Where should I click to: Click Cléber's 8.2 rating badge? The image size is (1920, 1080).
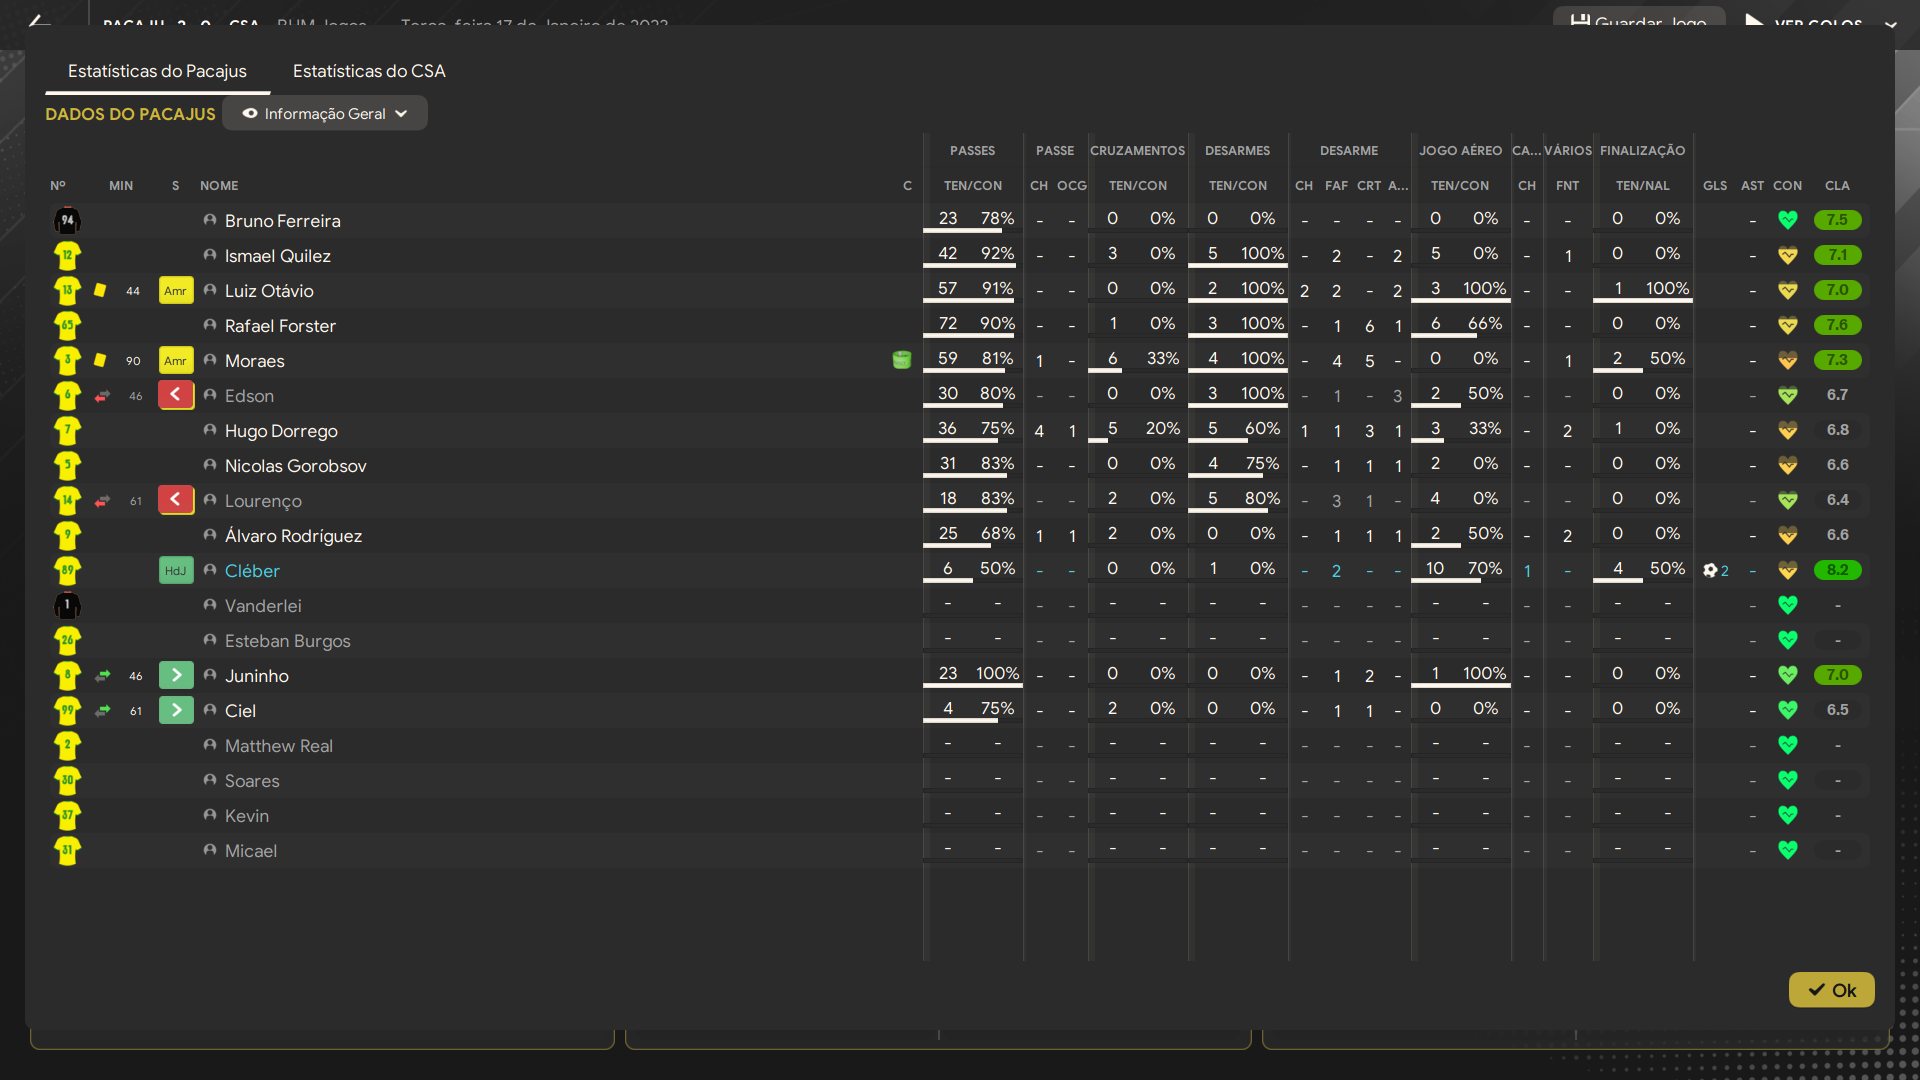coord(1838,570)
